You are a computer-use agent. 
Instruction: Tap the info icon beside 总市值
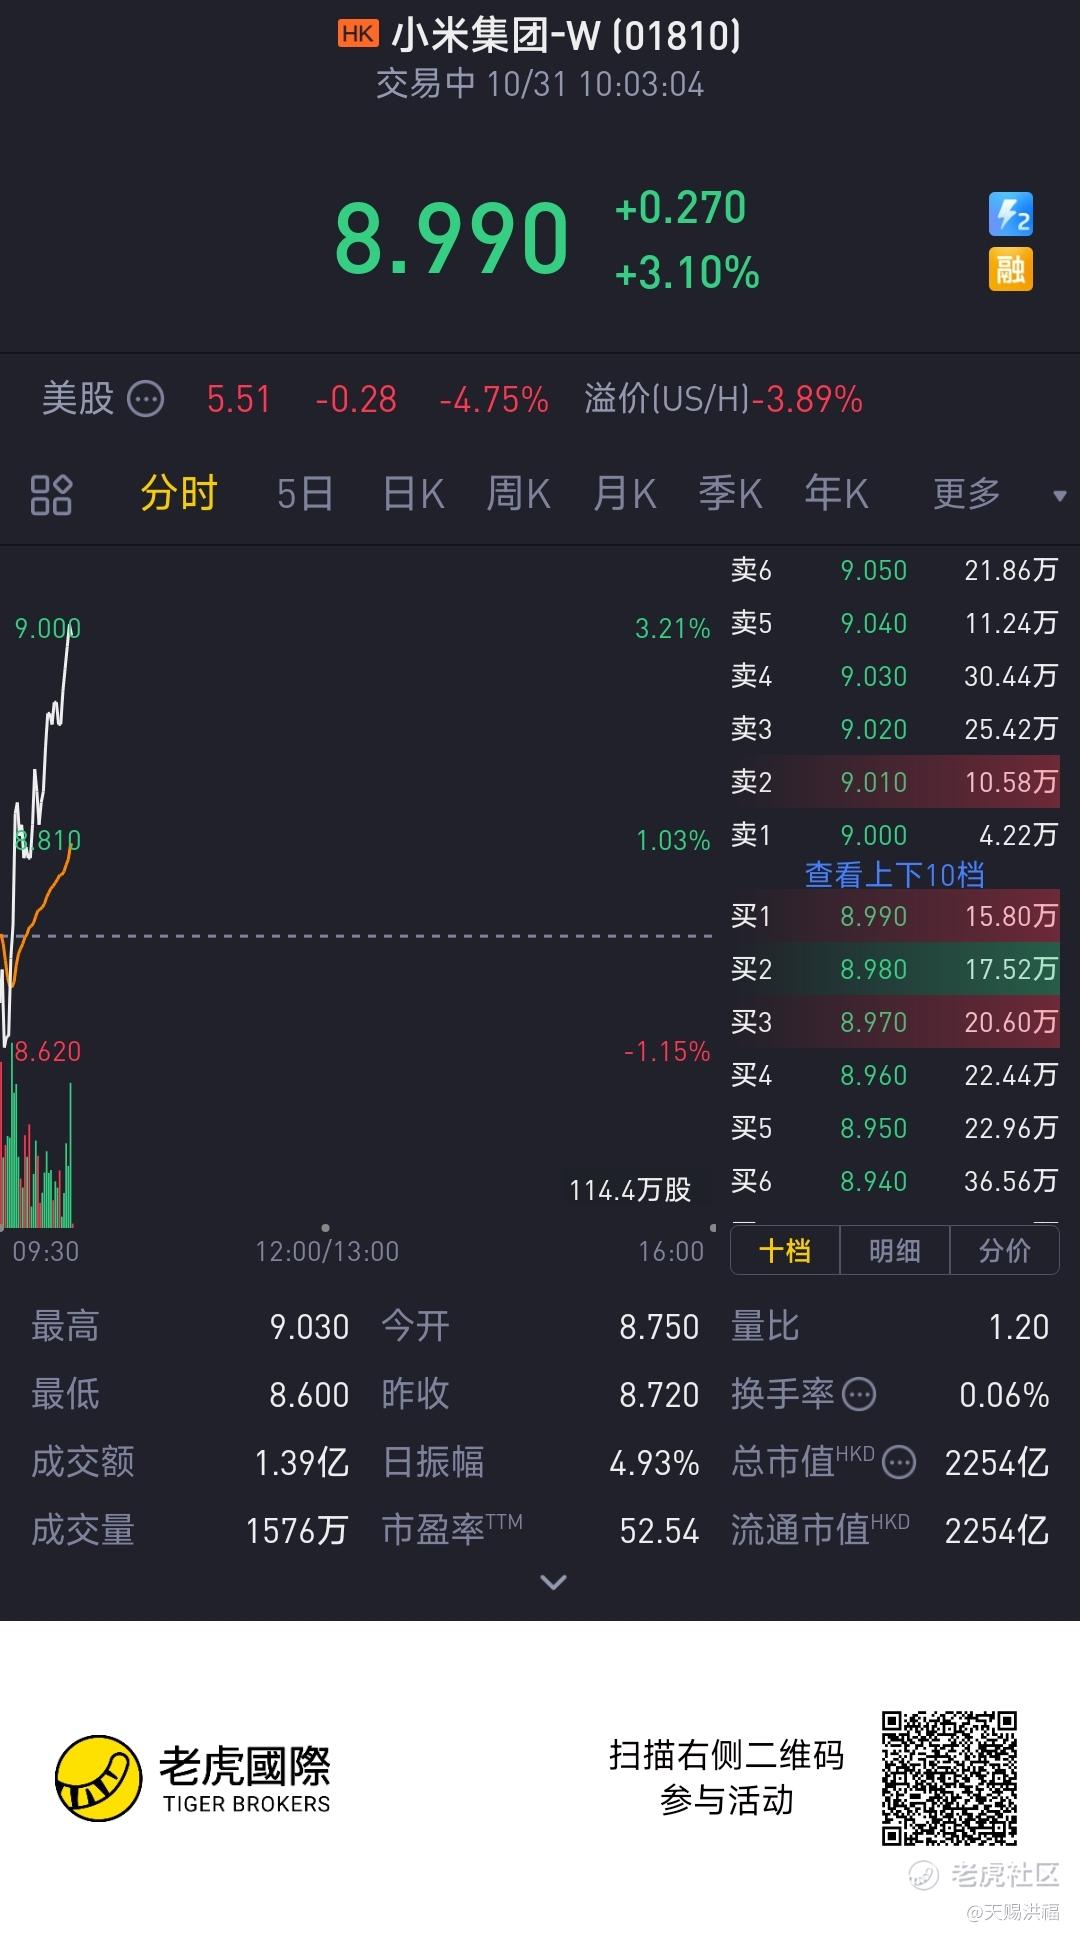899,1463
